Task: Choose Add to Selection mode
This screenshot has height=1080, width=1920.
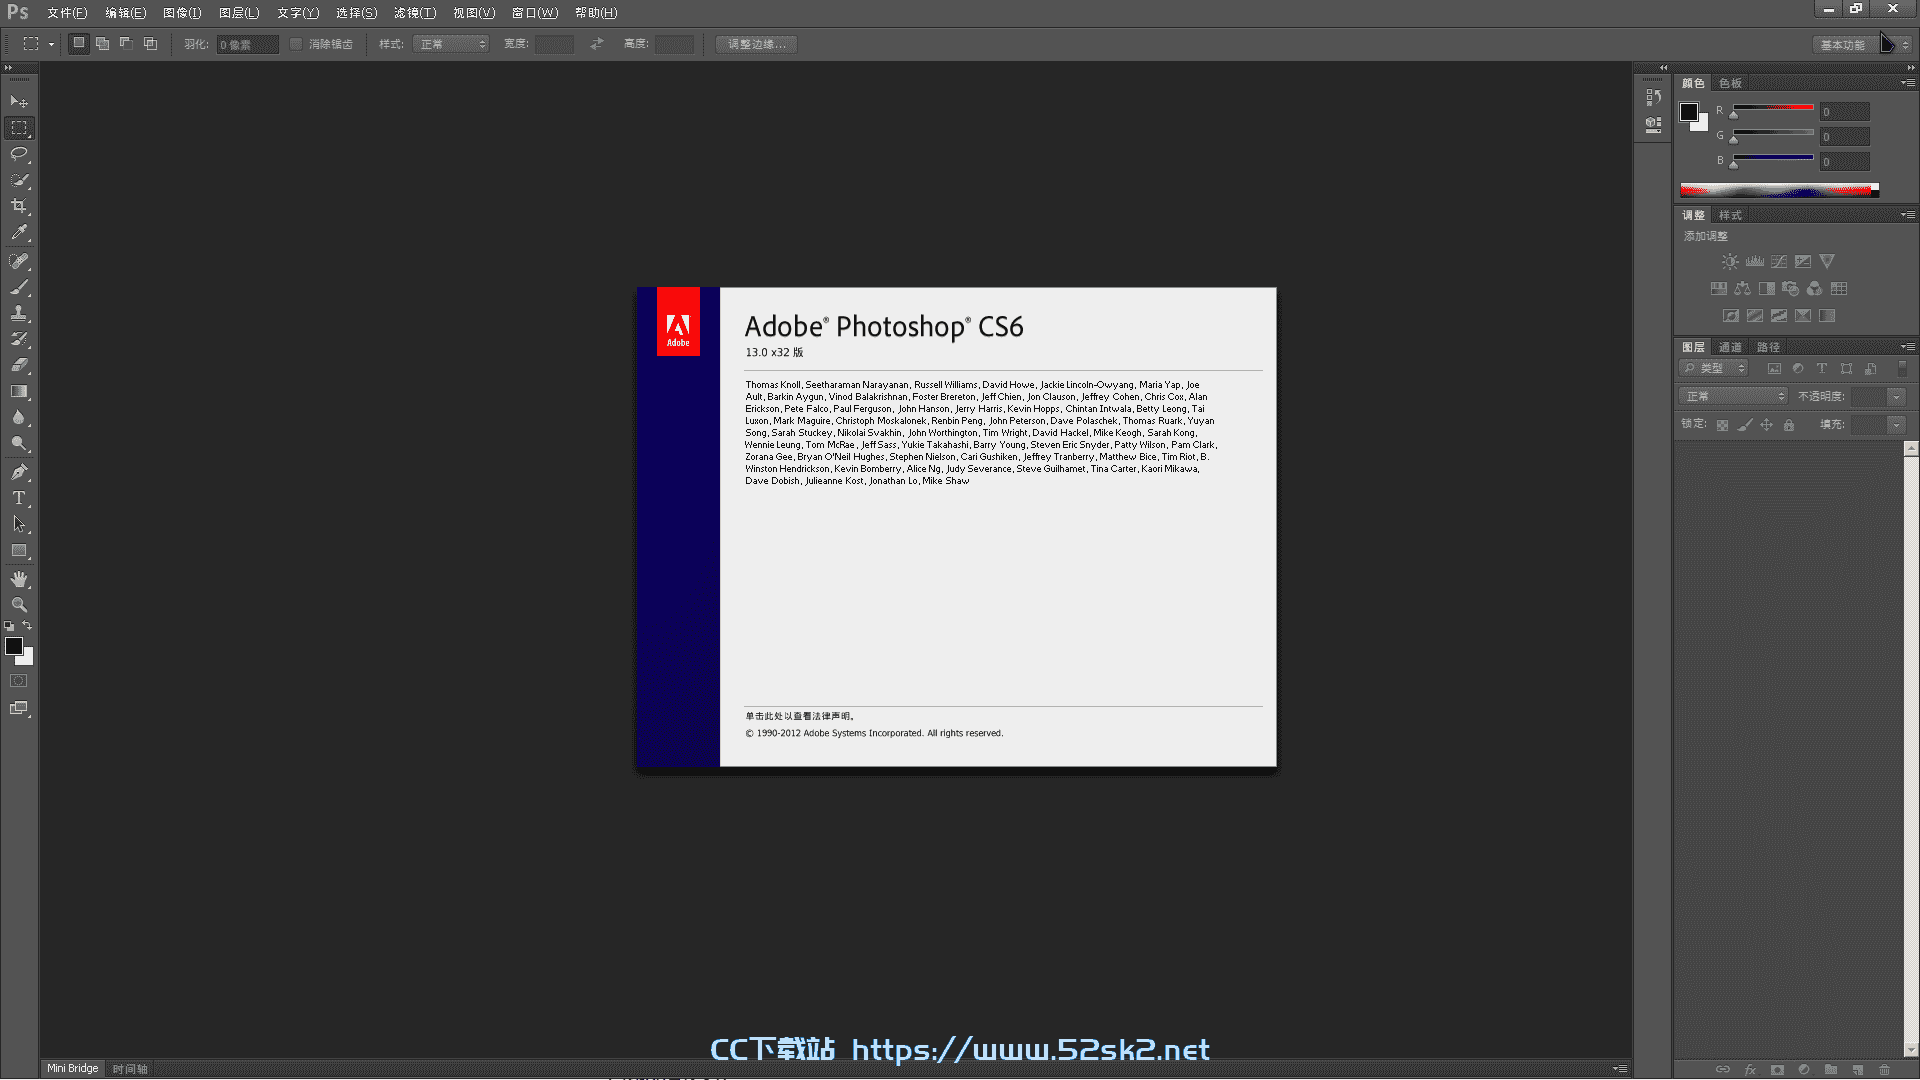Action: click(x=102, y=44)
